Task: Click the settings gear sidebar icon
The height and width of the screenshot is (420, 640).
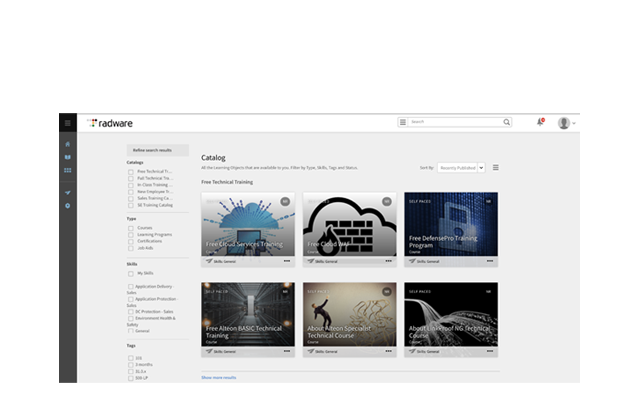Action: click(x=68, y=206)
